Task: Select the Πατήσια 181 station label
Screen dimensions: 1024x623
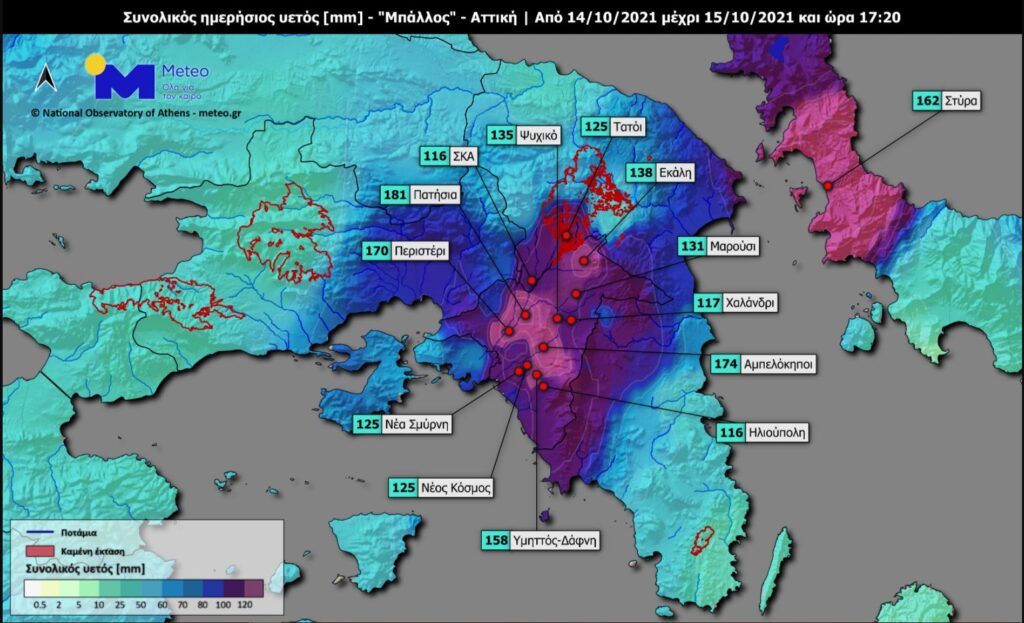Action: coord(420,196)
